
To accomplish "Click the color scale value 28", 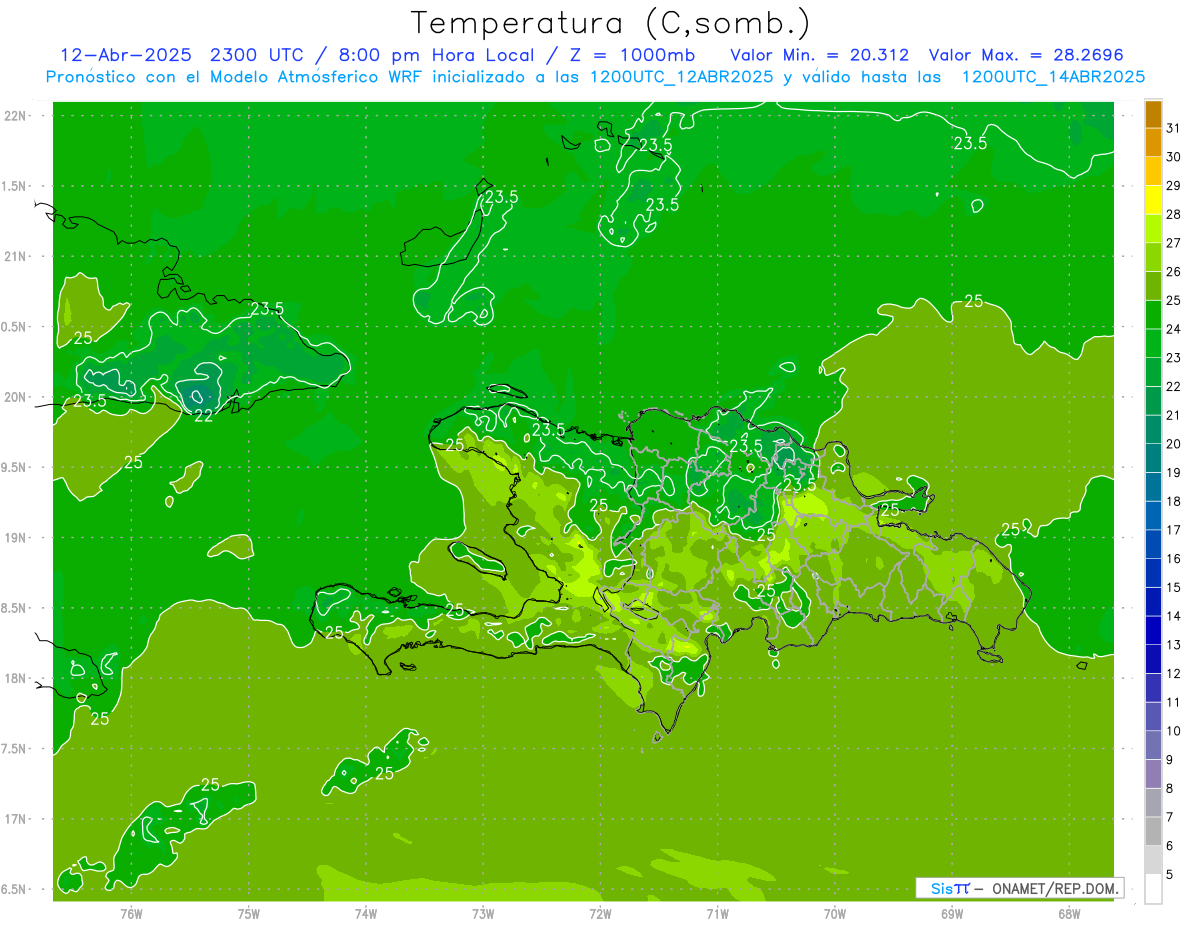I will coord(1174,214).
